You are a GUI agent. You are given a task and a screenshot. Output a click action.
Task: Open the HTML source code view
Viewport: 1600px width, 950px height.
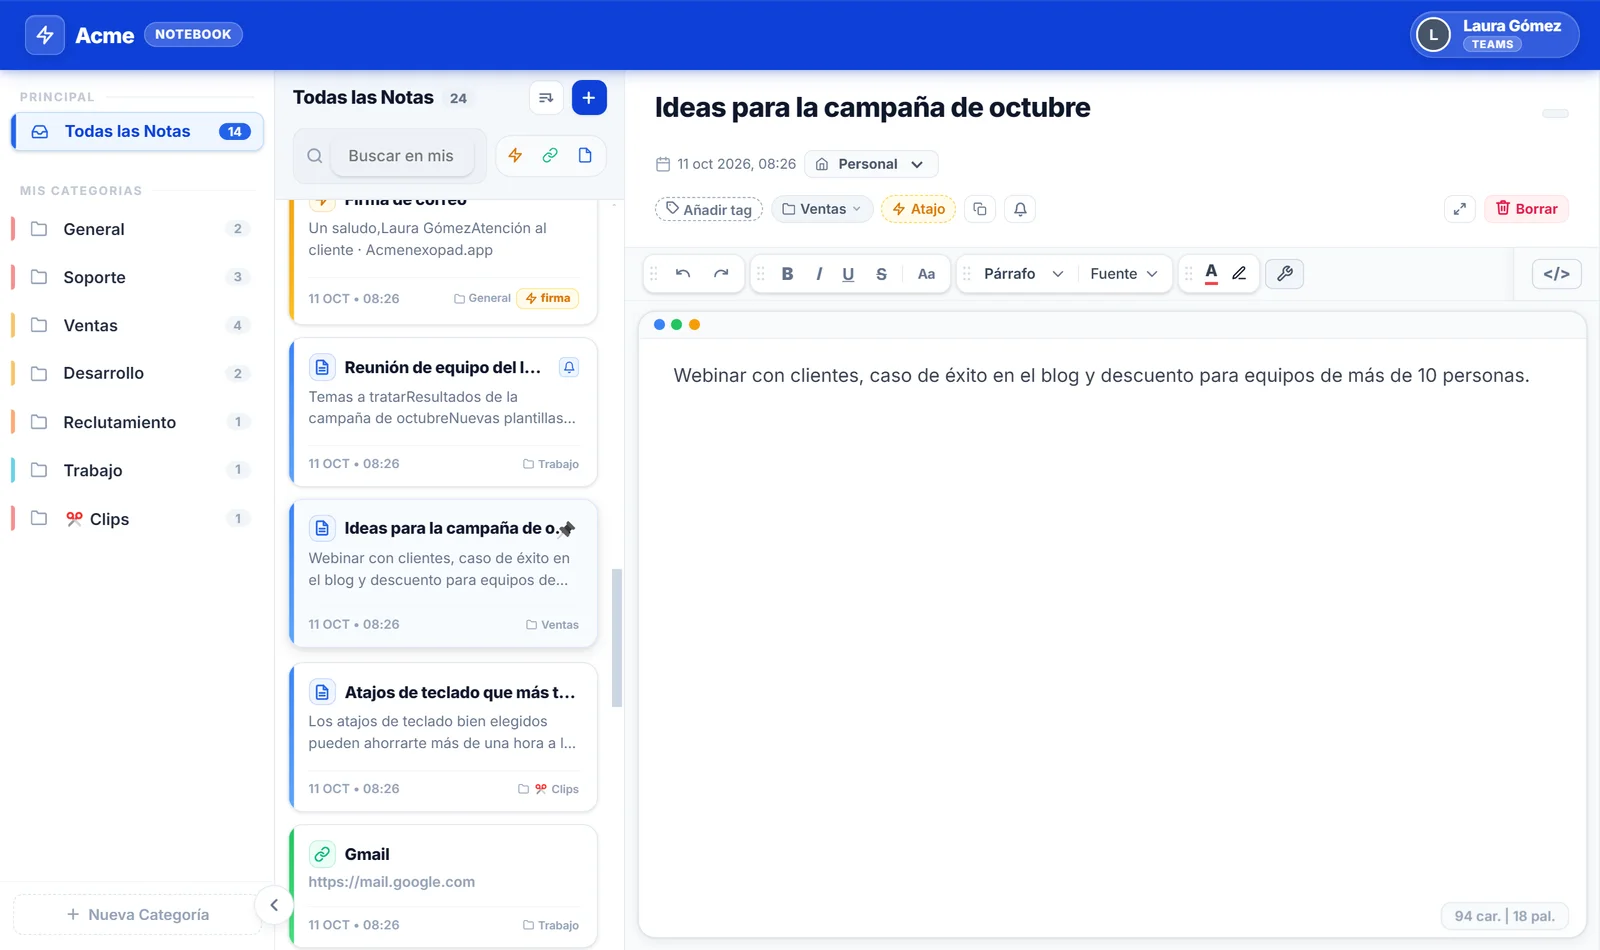coord(1557,274)
